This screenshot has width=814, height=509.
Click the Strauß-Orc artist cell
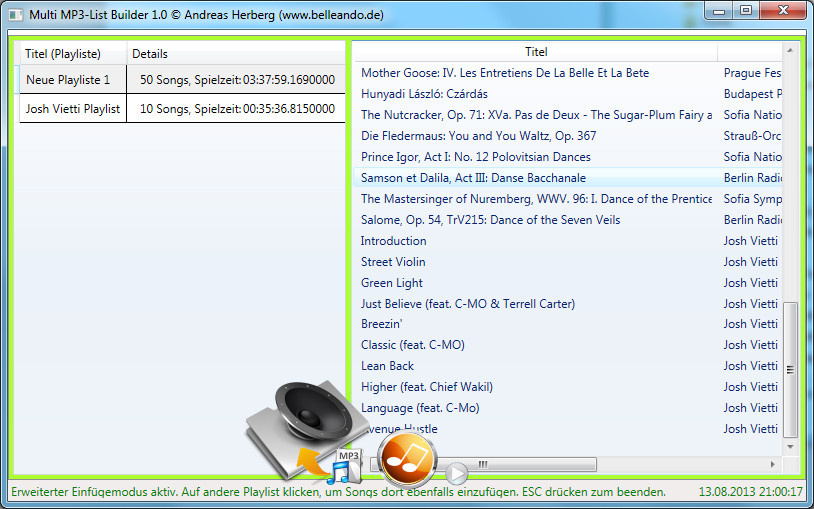tap(752, 136)
